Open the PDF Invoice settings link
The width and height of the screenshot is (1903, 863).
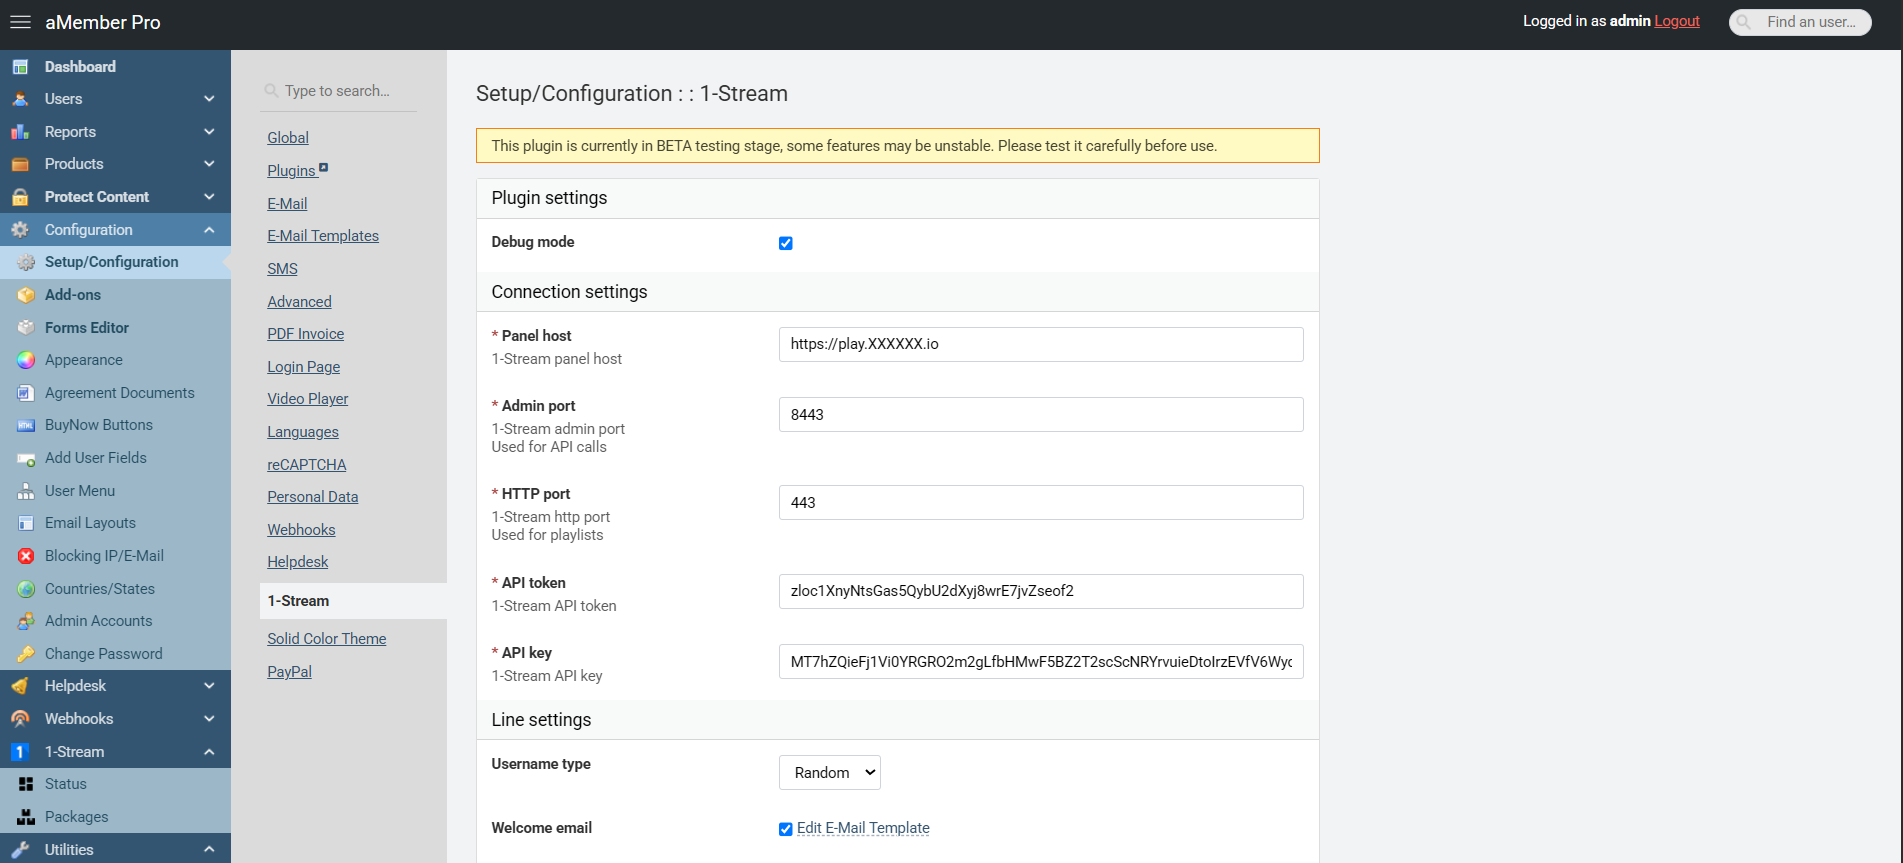306,334
